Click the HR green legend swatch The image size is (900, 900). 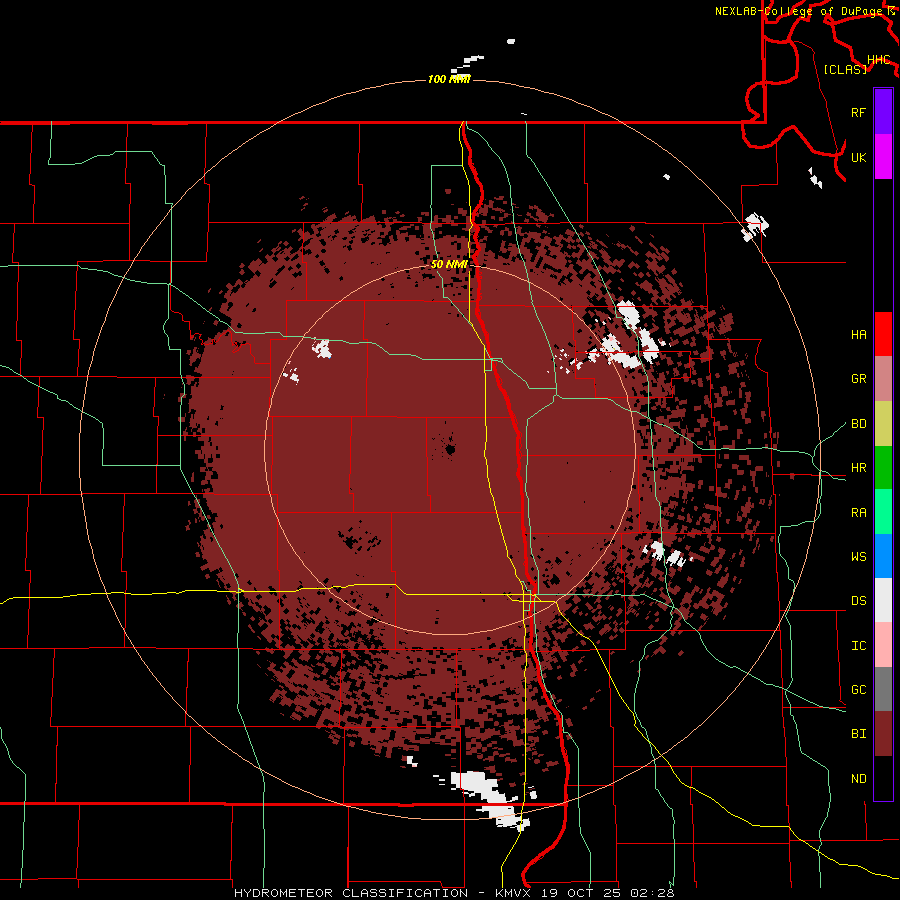[x=883, y=468]
